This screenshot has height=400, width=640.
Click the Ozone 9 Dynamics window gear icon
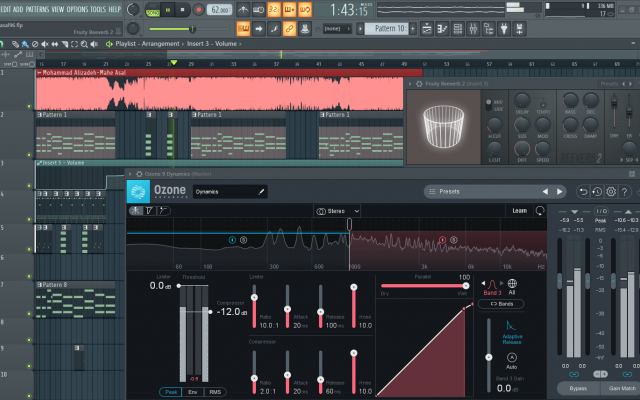click(x=139, y=174)
